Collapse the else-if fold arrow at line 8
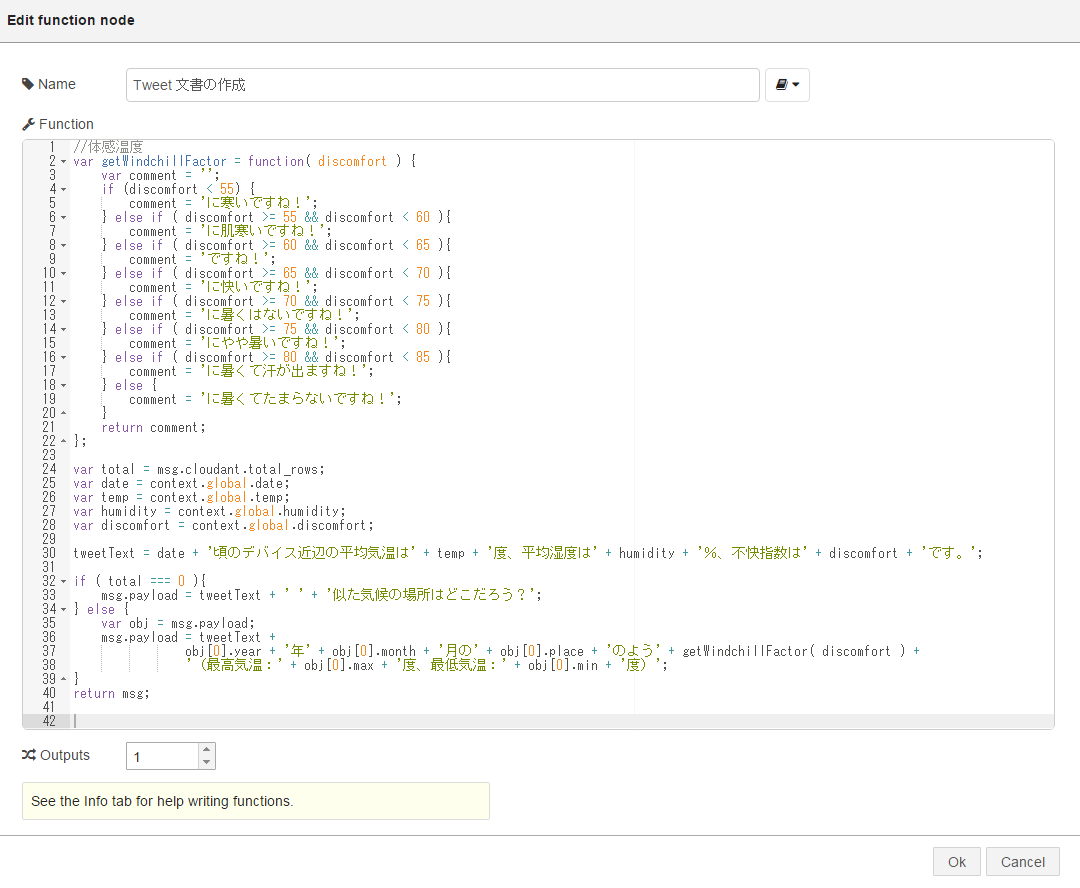This screenshot has height=888, width=1080. point(63,245)
